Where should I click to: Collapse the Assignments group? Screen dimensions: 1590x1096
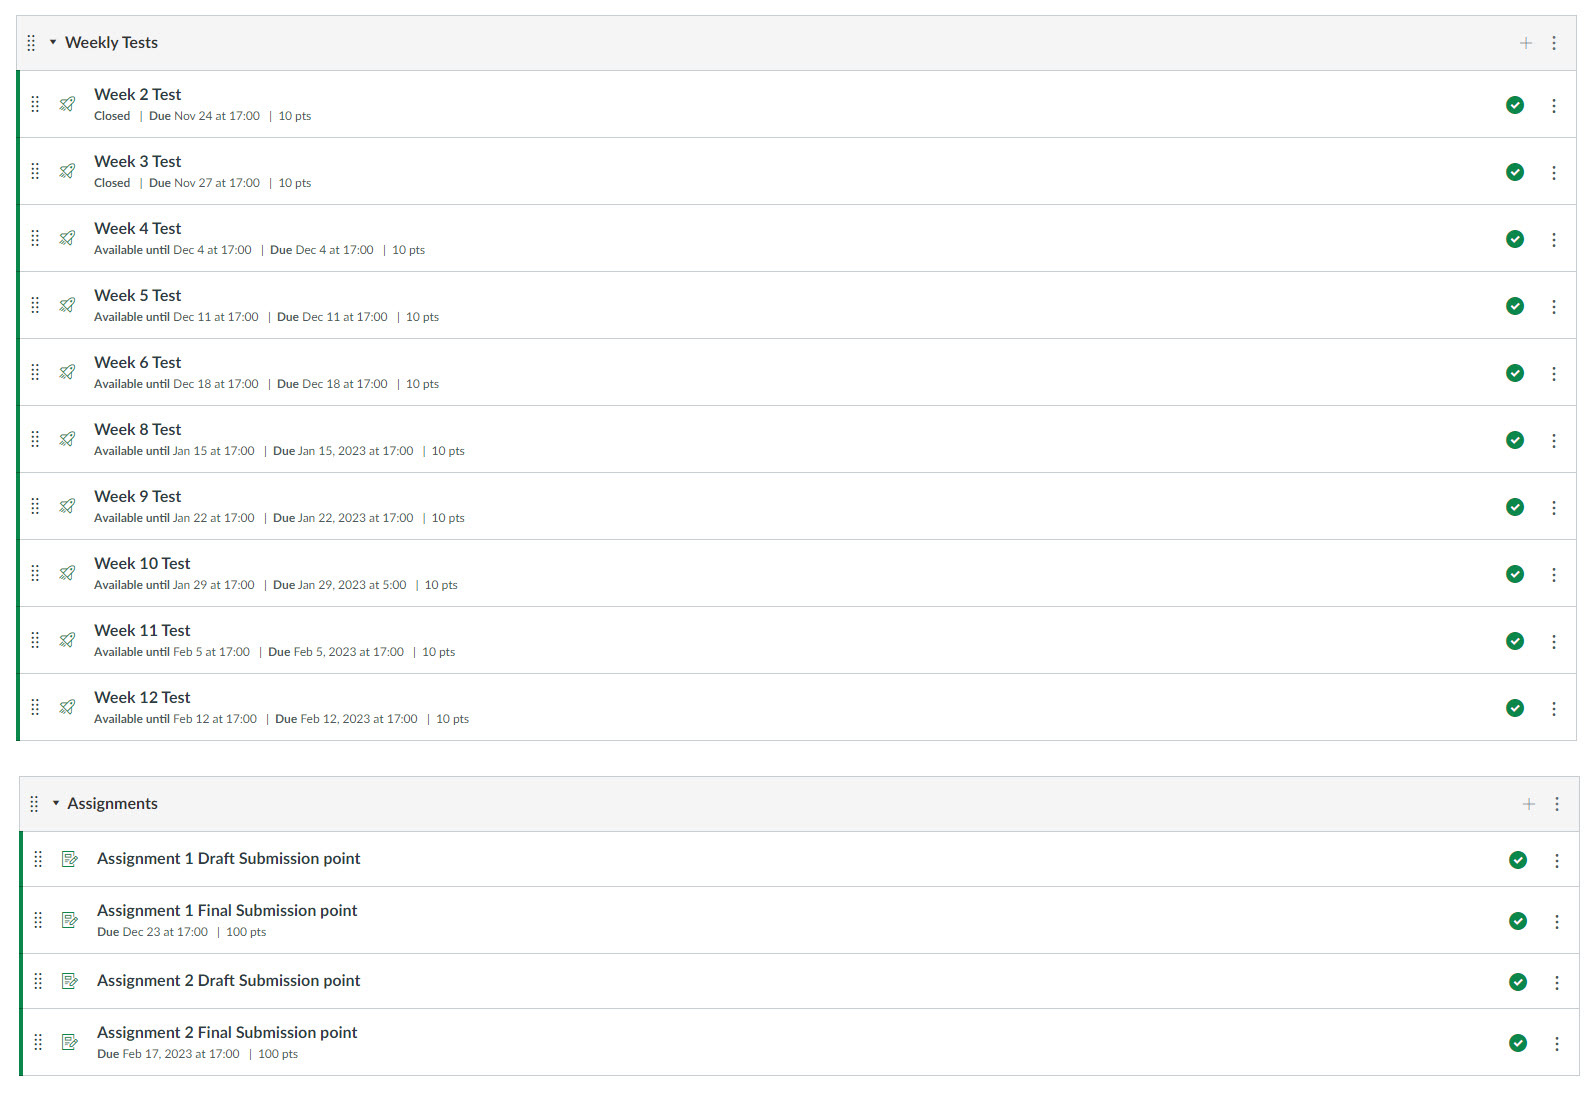56,804
